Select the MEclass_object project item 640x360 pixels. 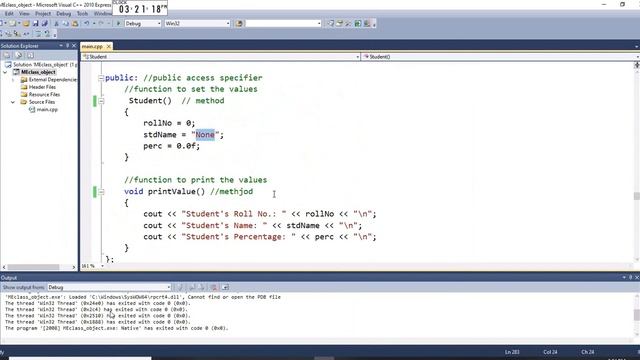[x=38, y=72]
